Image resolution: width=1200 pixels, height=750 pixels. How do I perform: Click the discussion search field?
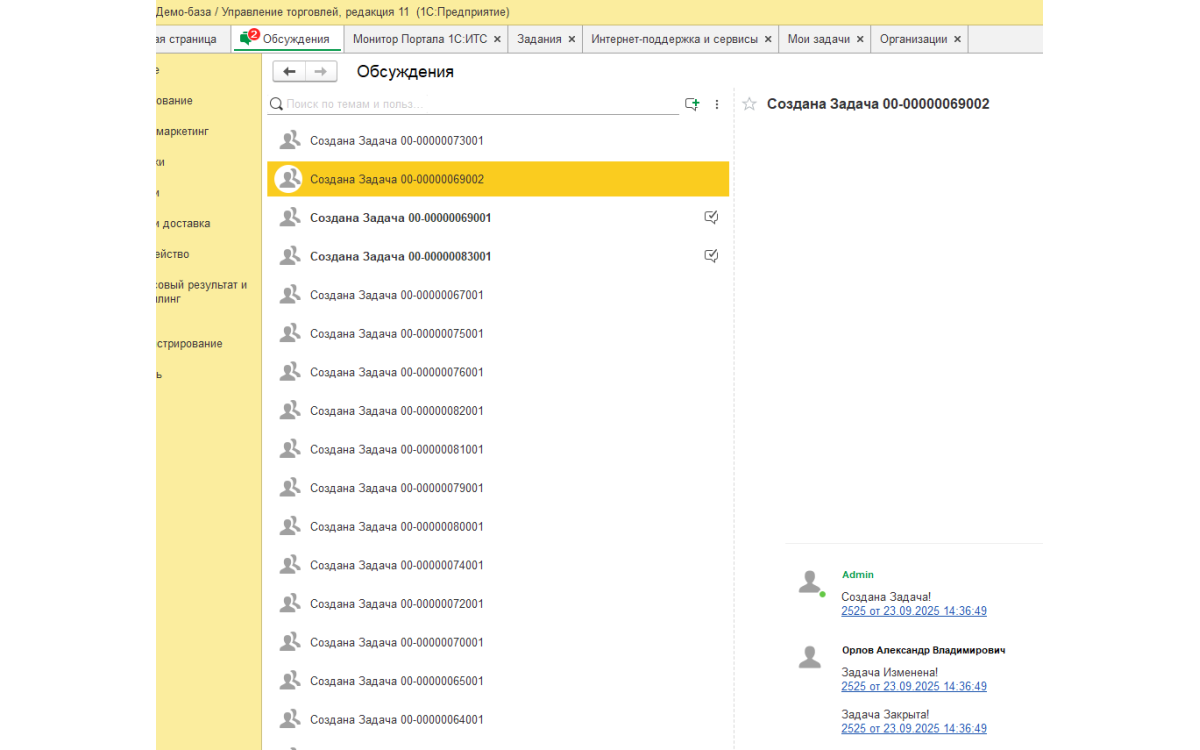point(480,104)
